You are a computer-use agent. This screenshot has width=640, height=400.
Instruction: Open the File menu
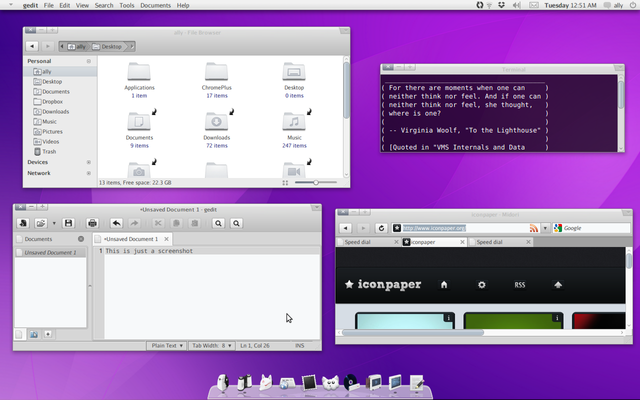(49, 5)
